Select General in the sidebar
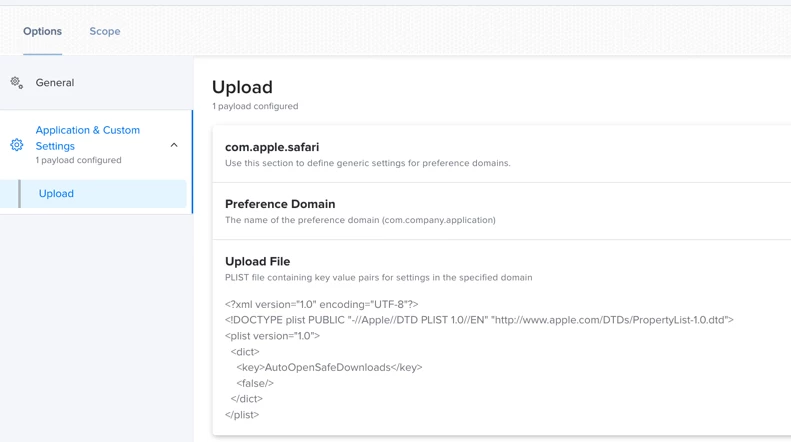 pos(54,83)
